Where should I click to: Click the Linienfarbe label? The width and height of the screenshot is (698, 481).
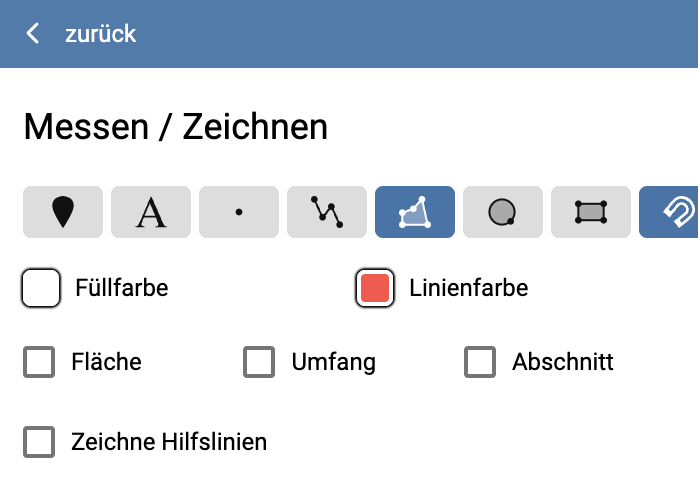pos(468,289)
